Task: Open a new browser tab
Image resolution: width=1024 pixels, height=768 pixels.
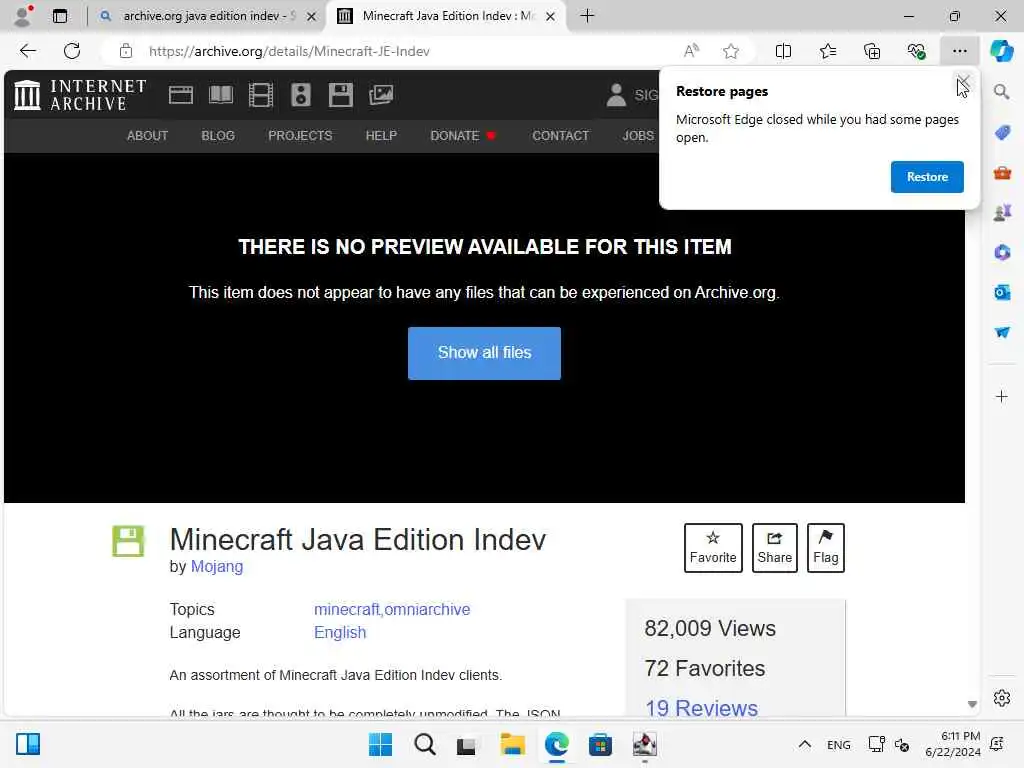Action: point(587,16)
